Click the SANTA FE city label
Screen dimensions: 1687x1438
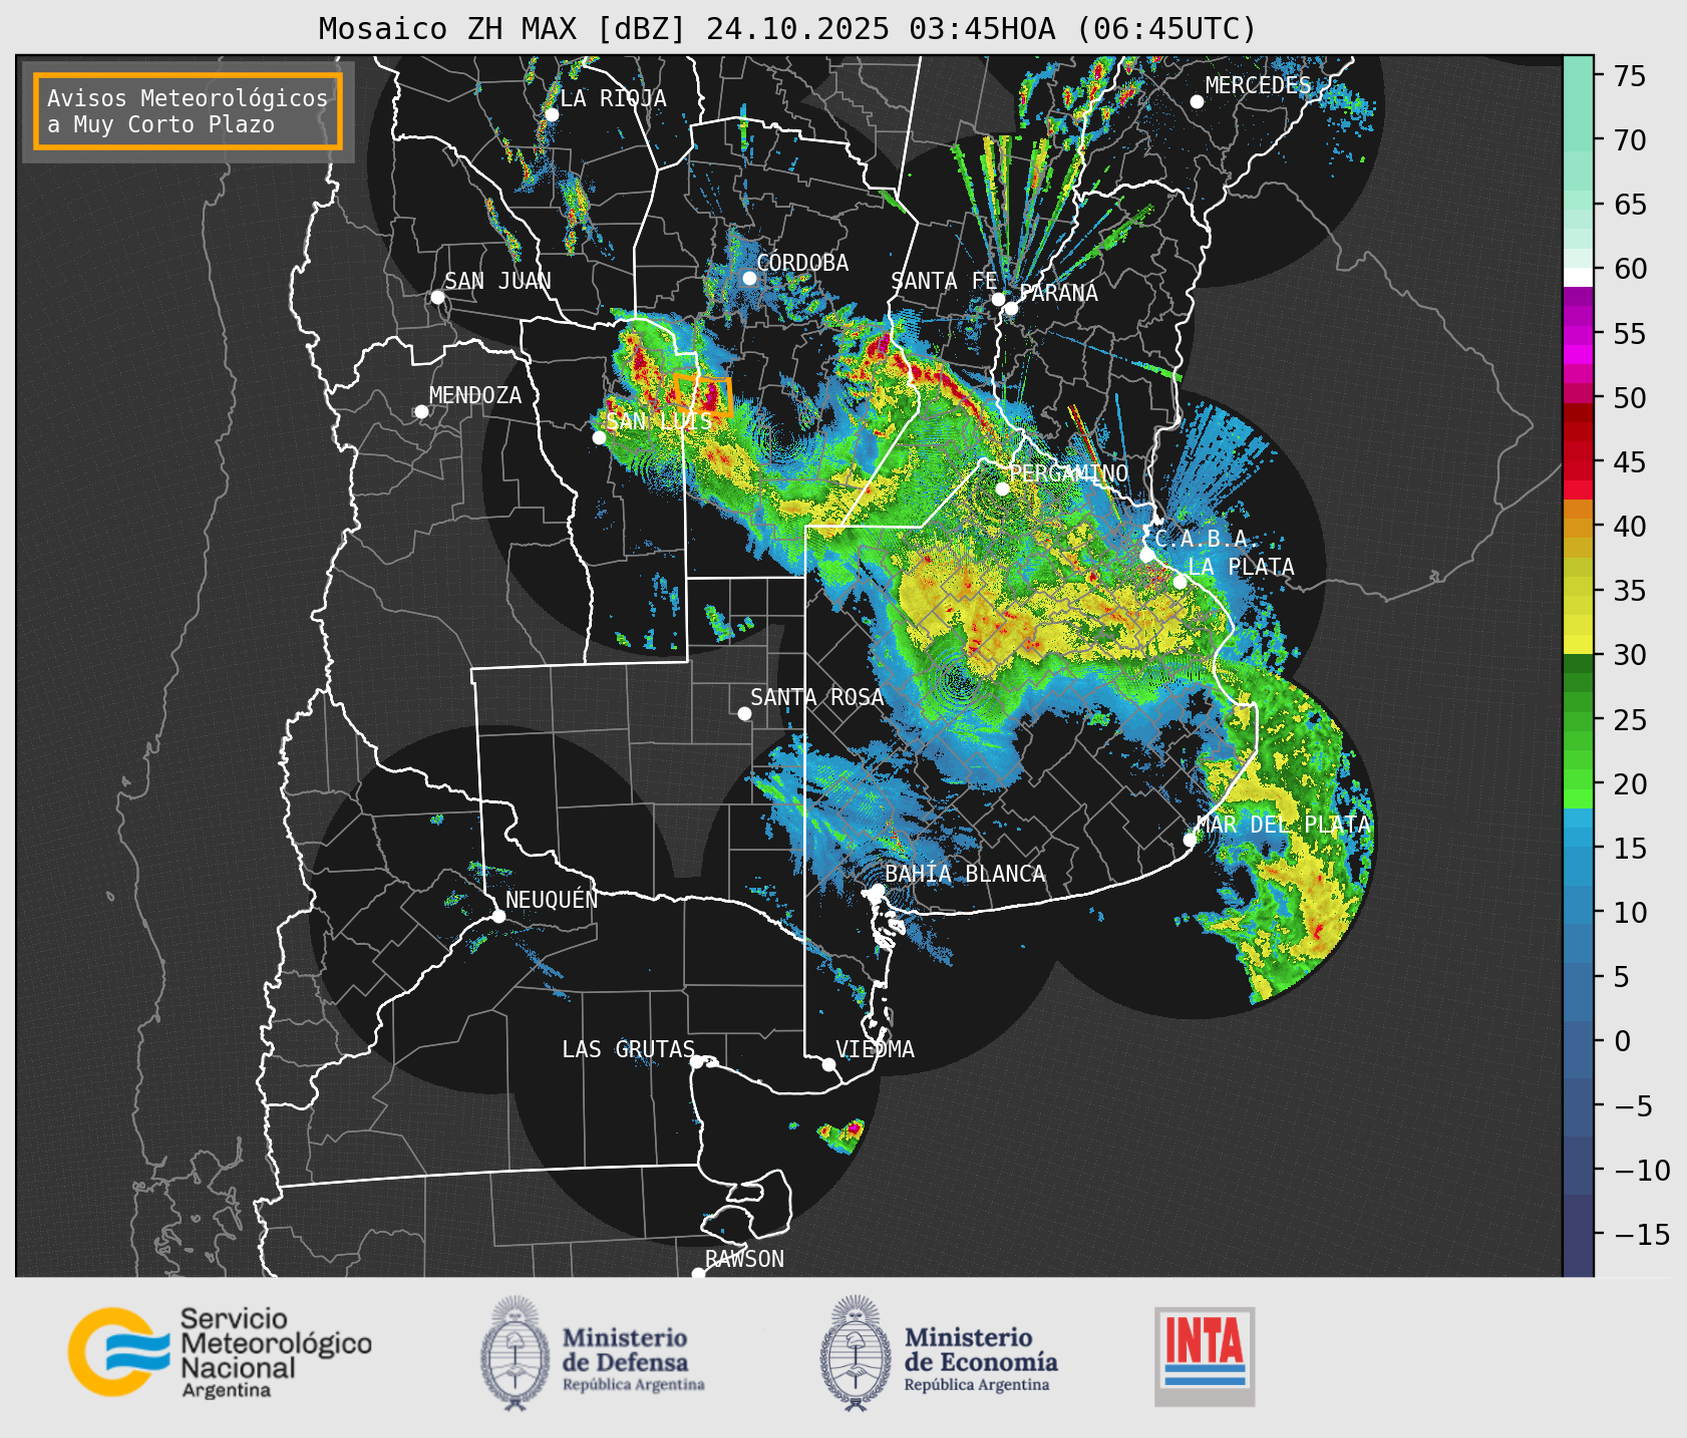click(x=944, y=281)
